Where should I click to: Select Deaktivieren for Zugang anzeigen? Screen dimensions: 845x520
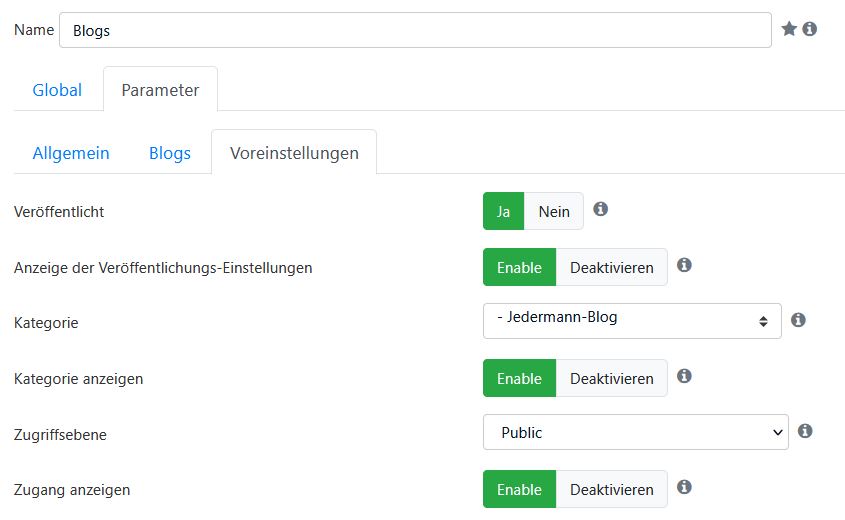612,489
